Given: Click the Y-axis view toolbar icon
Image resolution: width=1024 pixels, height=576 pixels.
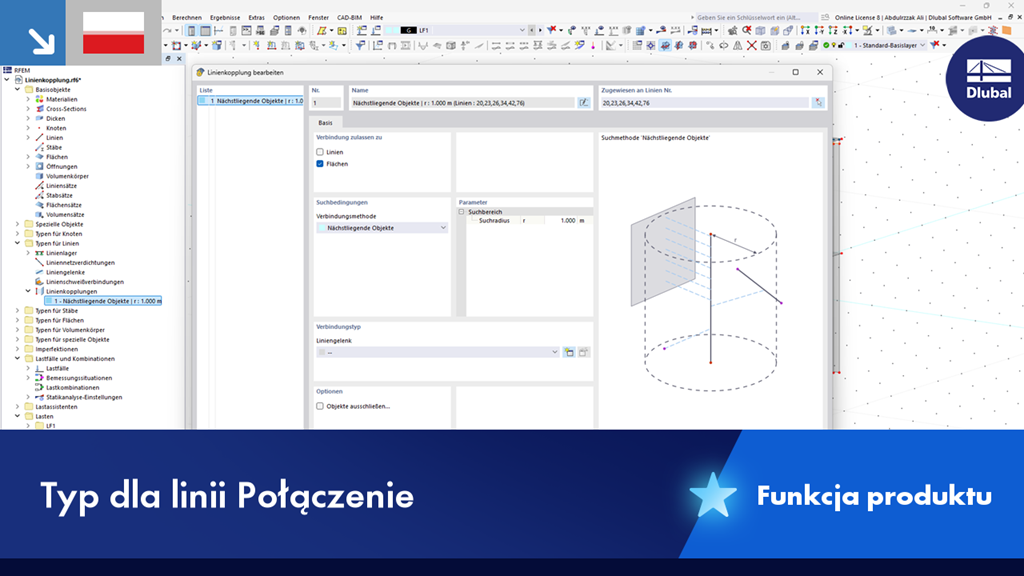Looking at the screenshot, I should tap(819, 31).
